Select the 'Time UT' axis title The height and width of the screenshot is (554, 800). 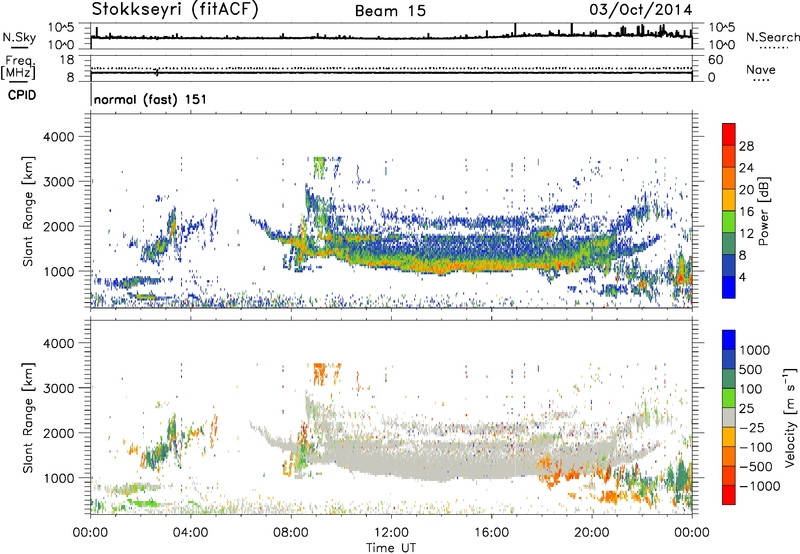(391, 548)
